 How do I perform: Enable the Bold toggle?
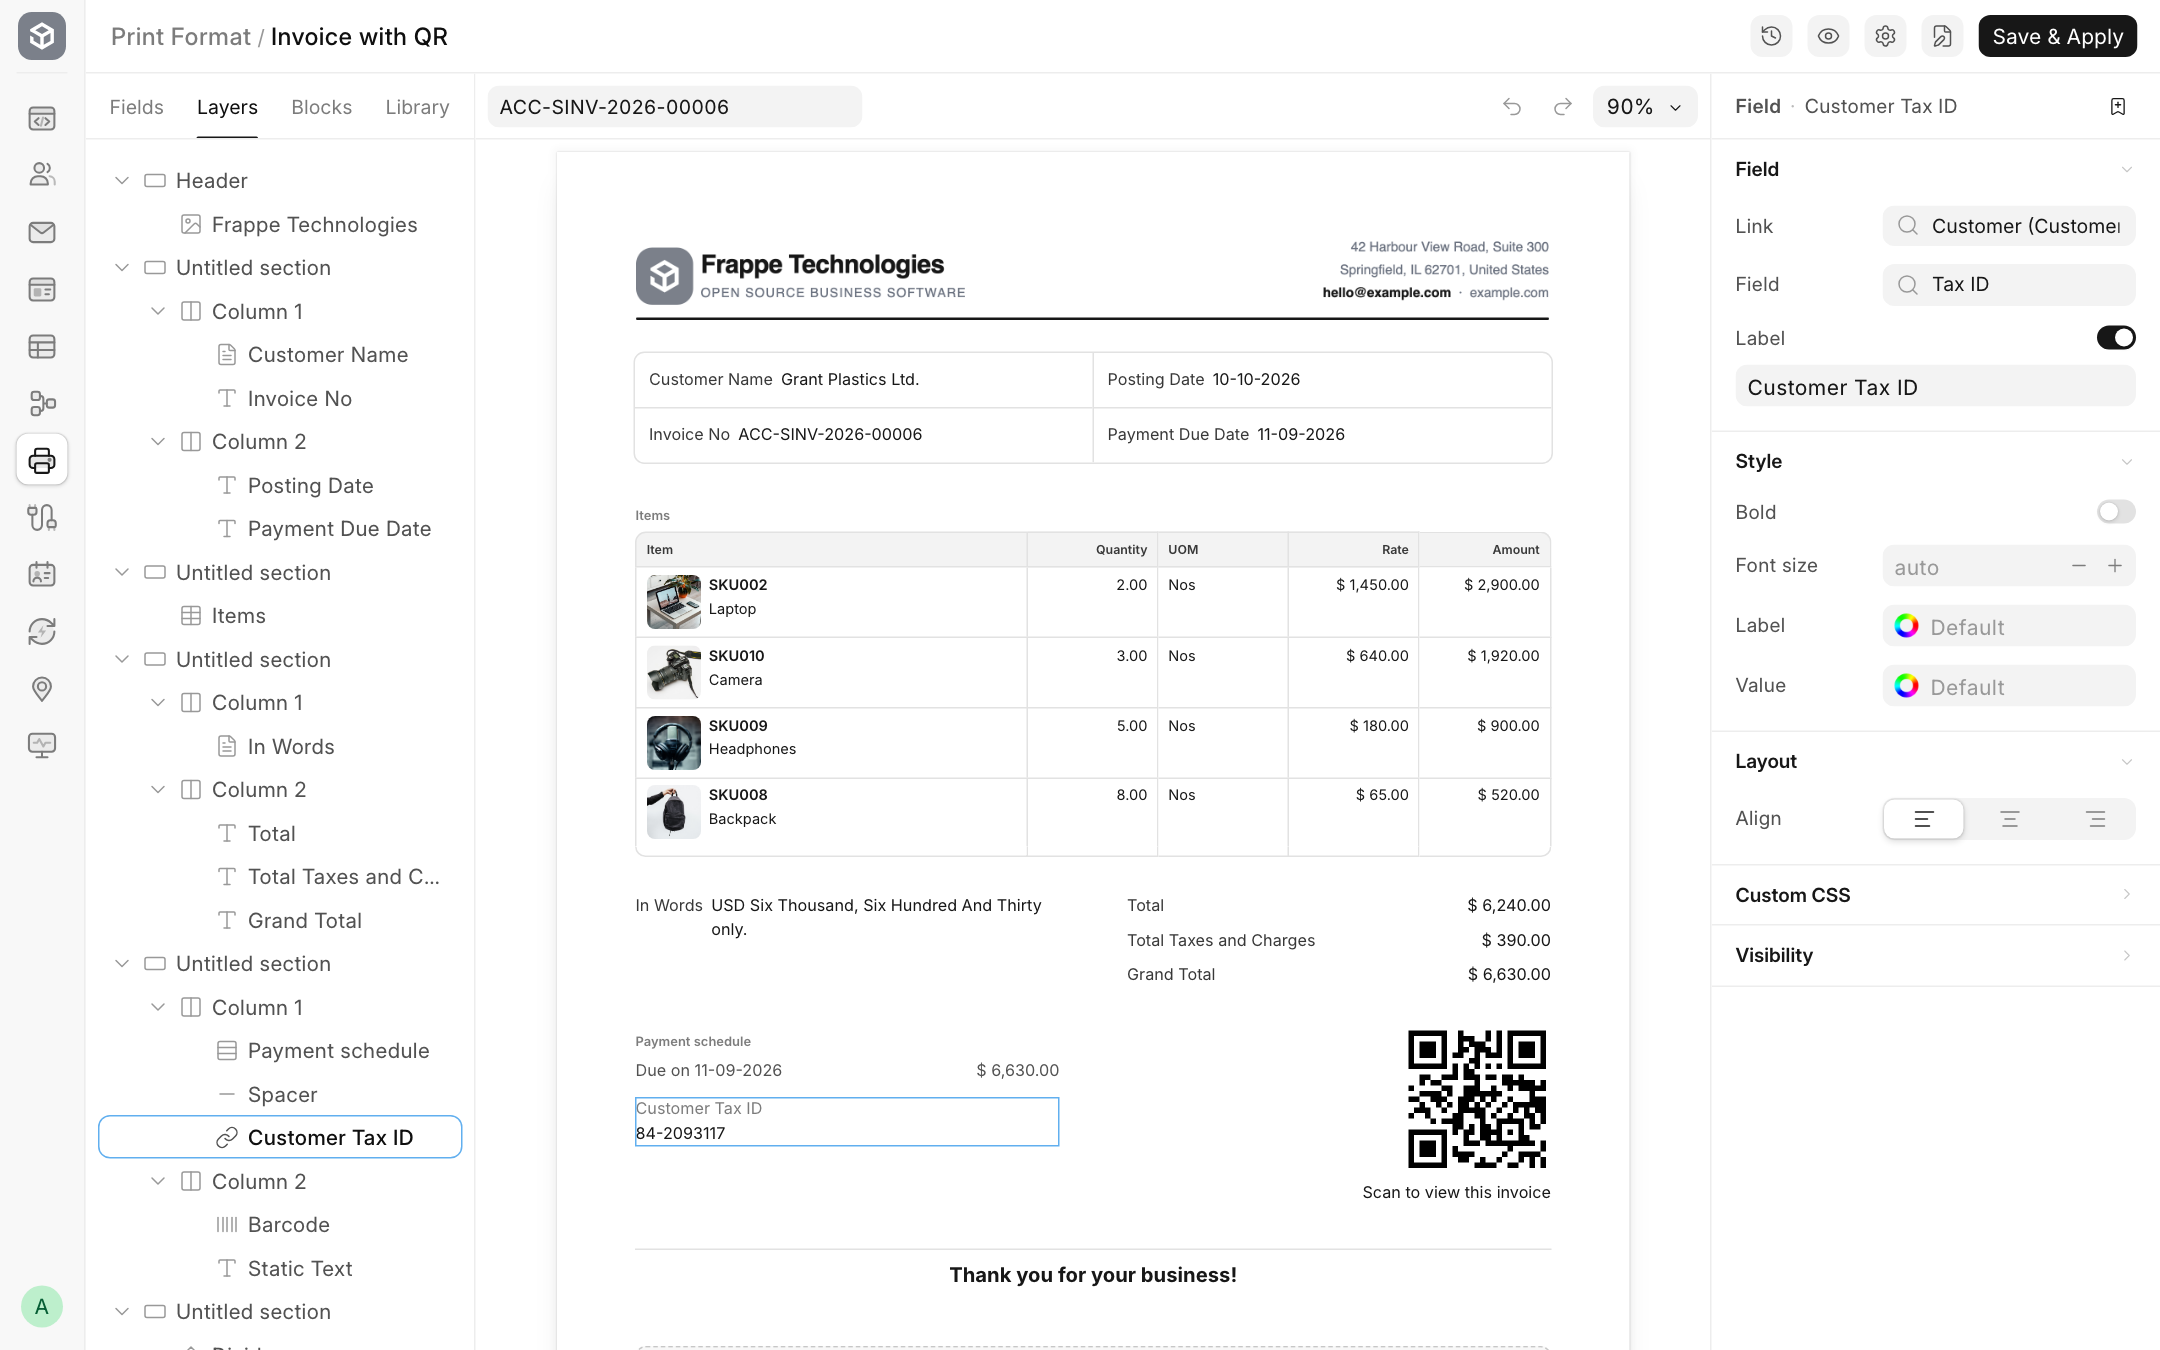(2116, 512)
